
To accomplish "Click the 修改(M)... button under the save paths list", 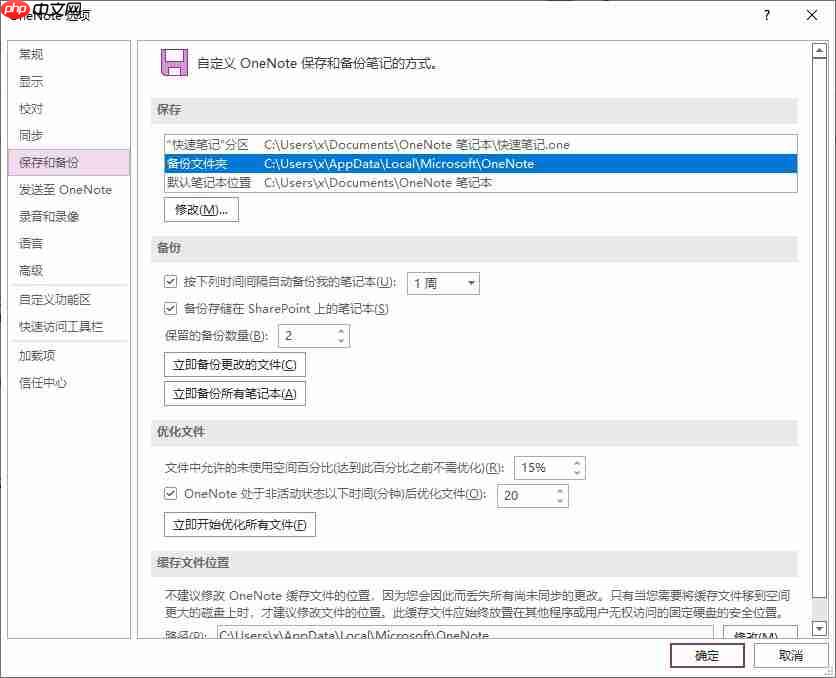I will tap(202, 210).
